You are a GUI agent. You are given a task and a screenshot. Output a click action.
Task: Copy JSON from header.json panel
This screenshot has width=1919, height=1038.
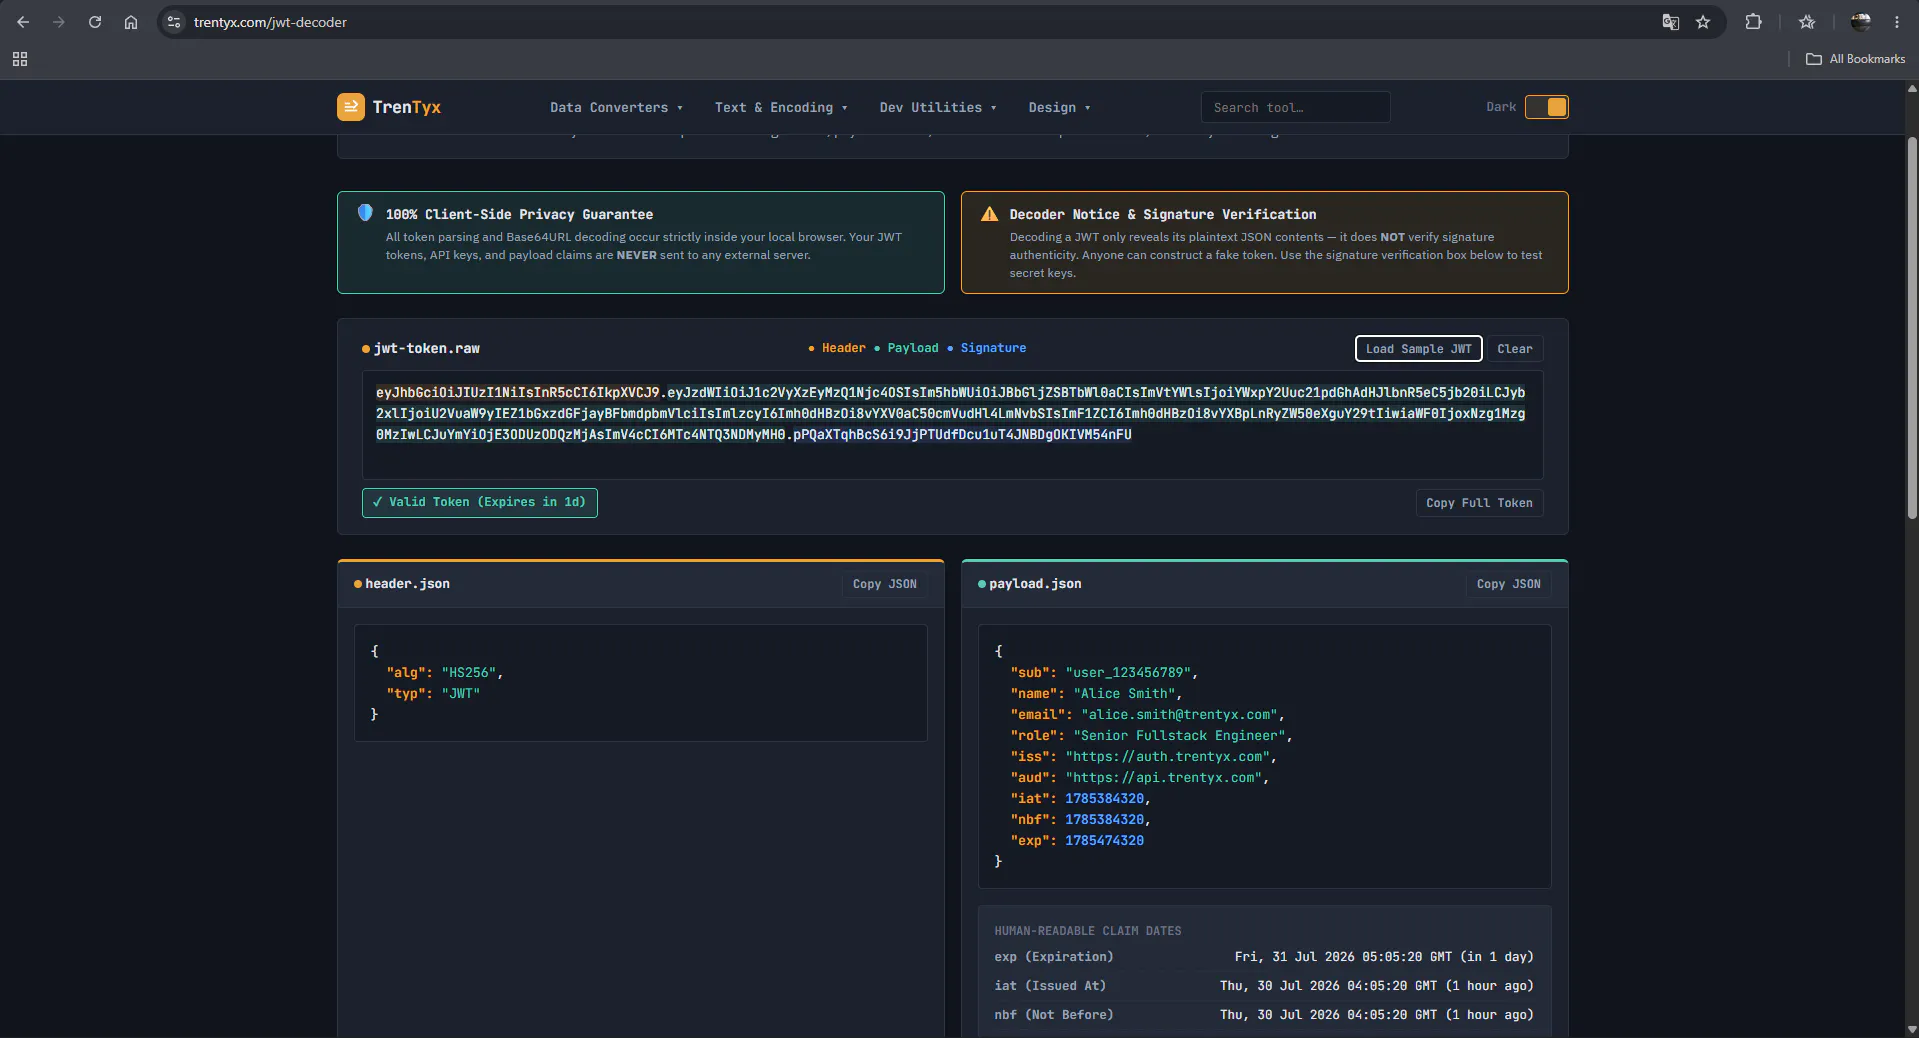pos(884,584)
